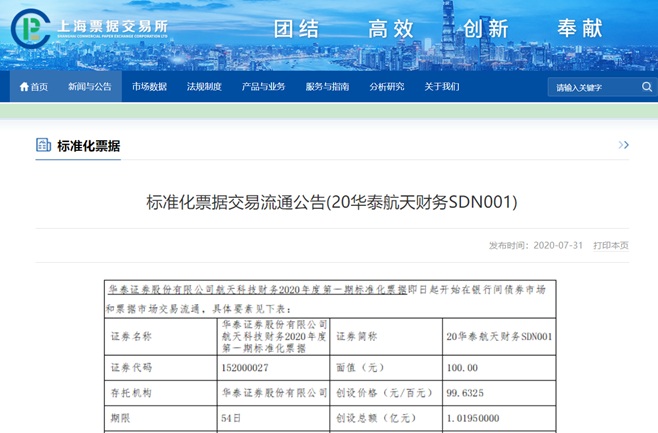Open the 关于我们 menu
Viewport: 658px width, 433px height.
pos(441,86)
